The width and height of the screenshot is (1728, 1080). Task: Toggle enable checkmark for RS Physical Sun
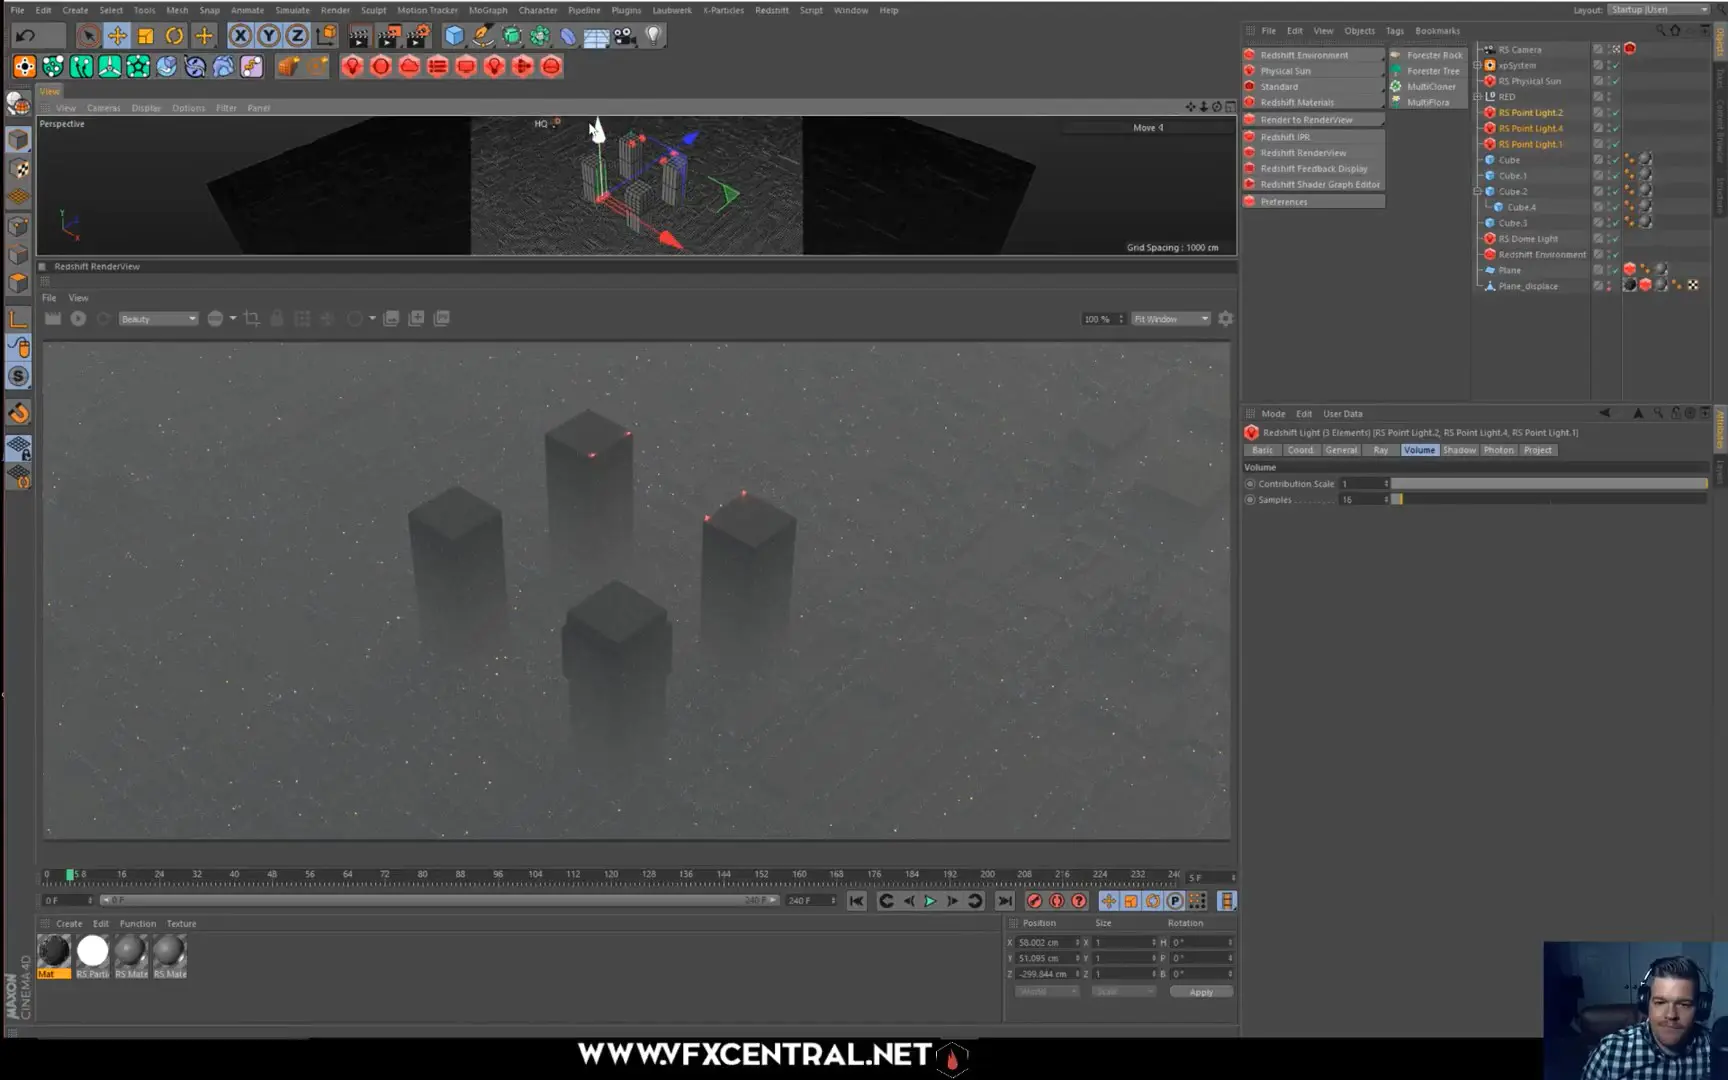pos(1614,81)
